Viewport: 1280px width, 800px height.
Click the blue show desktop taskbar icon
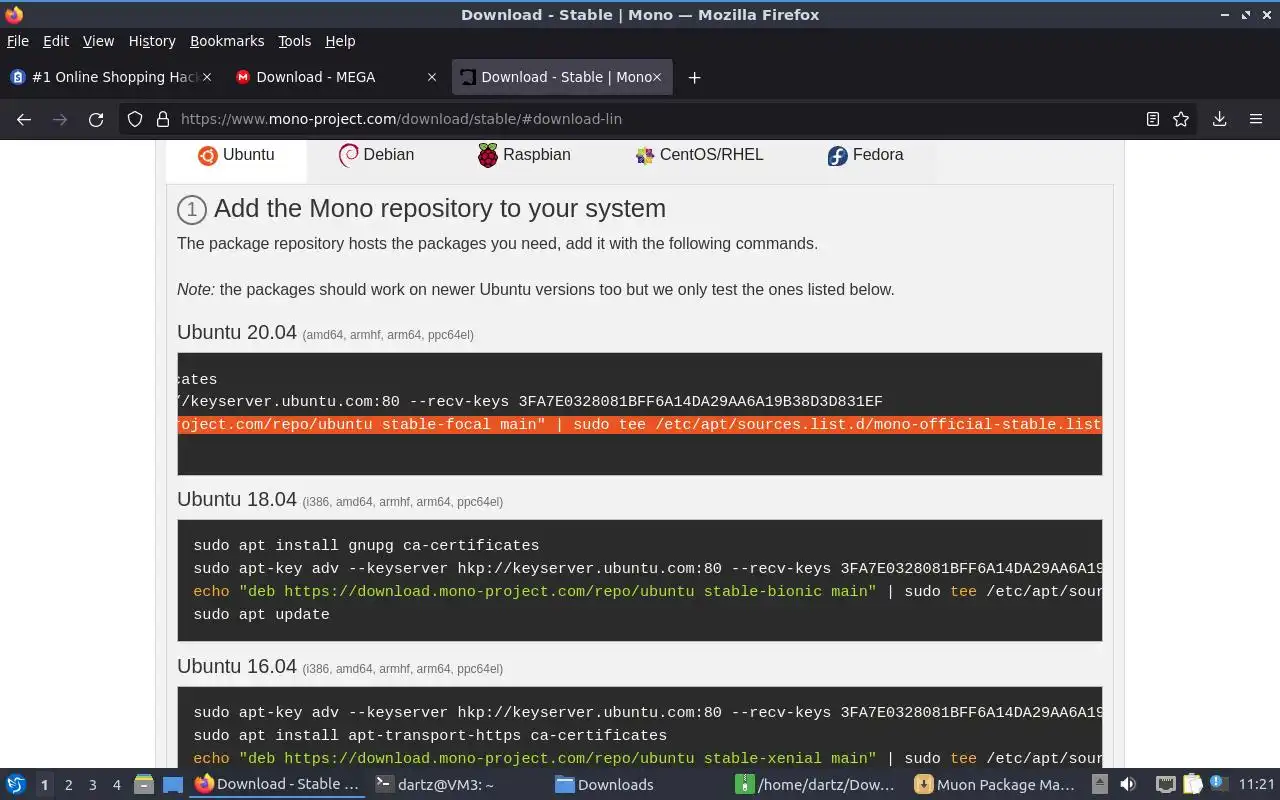(173, 785)
